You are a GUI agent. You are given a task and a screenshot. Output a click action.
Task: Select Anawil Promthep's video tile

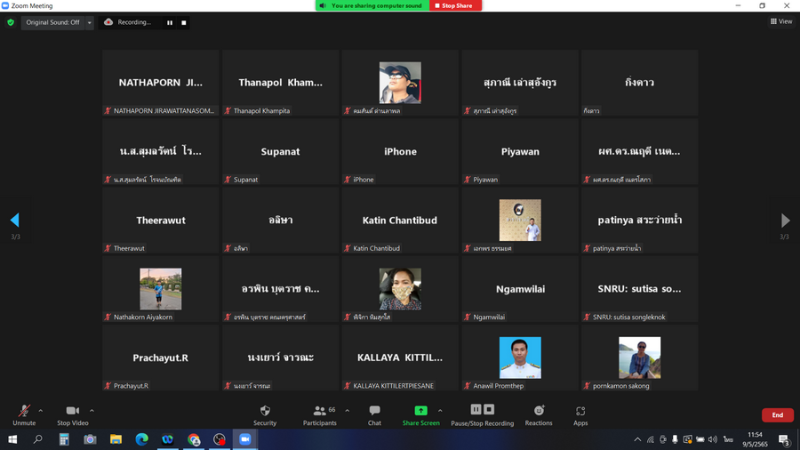(520, 358)
